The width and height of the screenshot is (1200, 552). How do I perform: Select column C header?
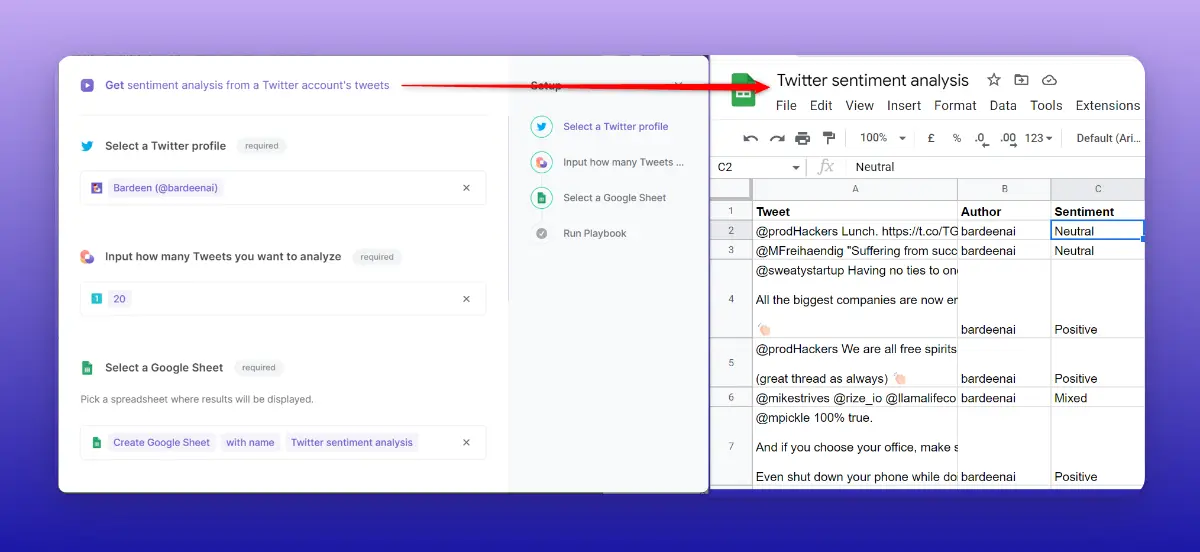pyautogui.click(x=1098, y=190)
